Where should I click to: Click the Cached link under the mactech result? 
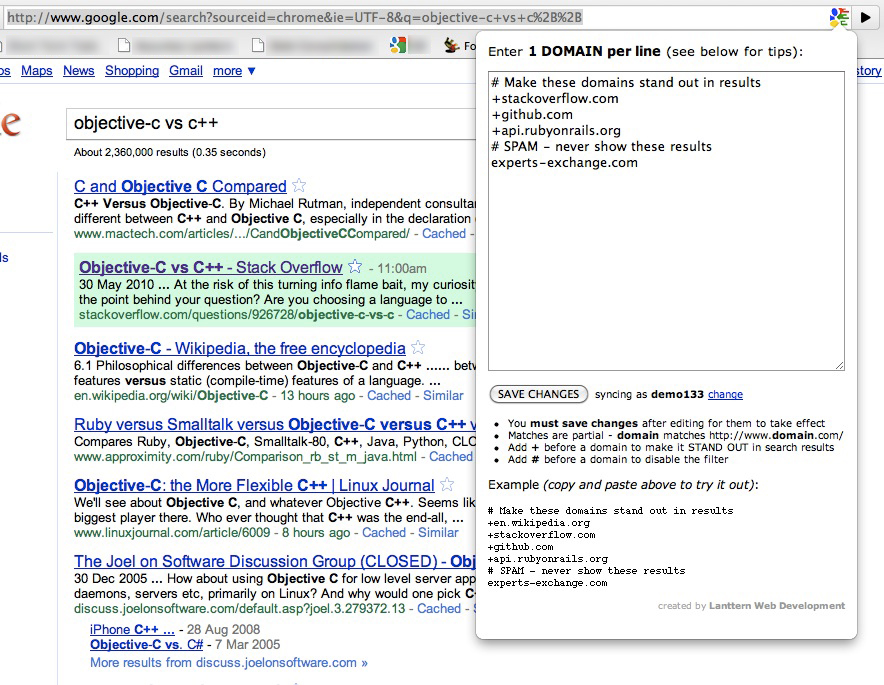point(443,233)
